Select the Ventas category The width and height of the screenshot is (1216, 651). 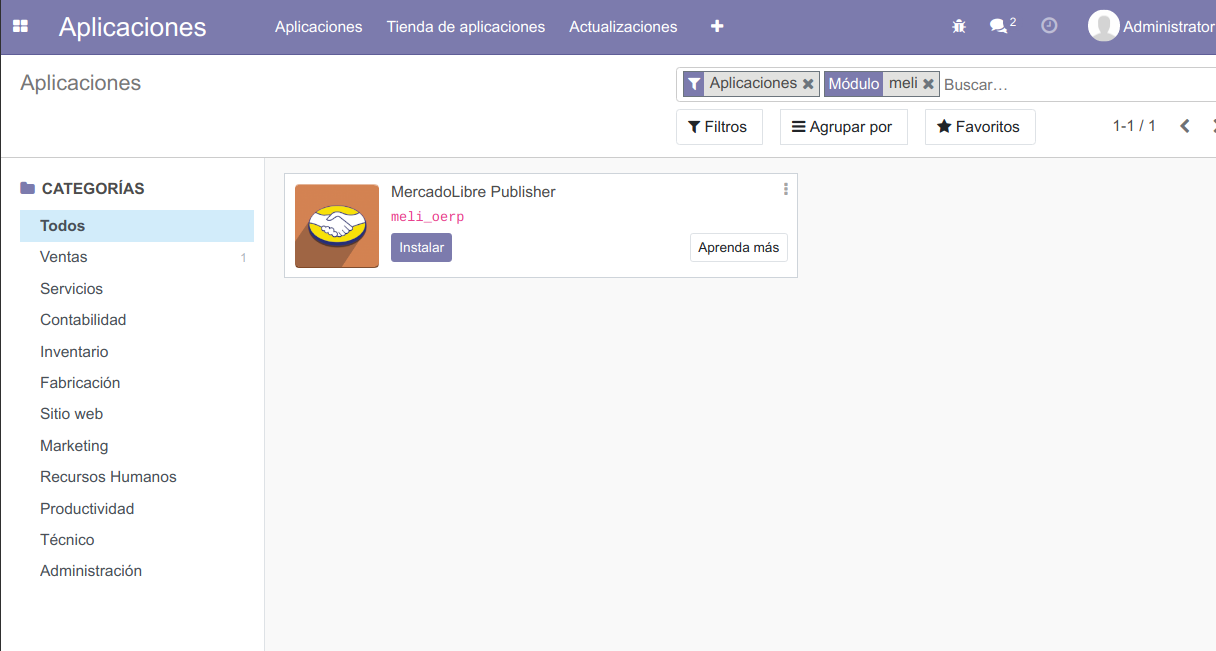[x=65, y=257]
